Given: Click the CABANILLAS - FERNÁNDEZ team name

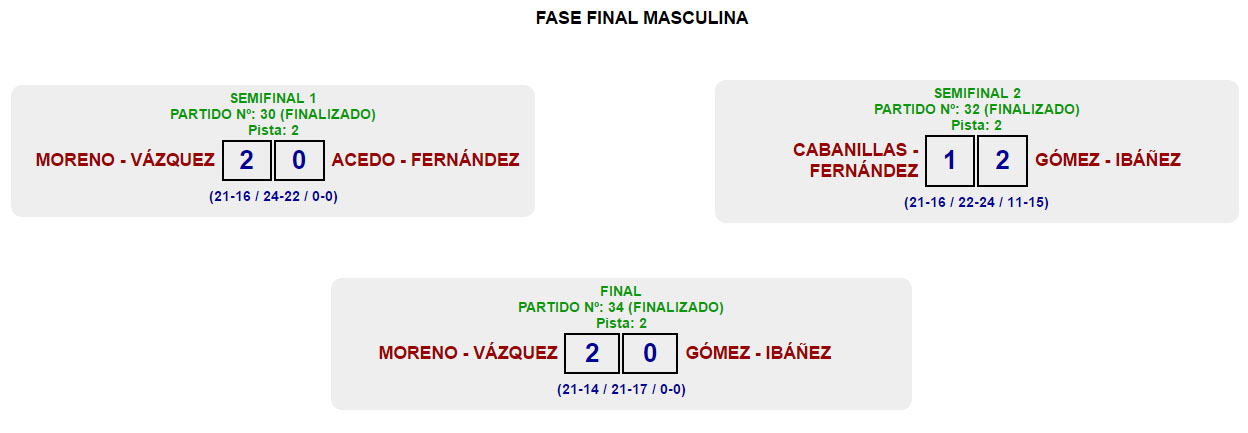Looking at the screenshot, I should click(856, 160).
